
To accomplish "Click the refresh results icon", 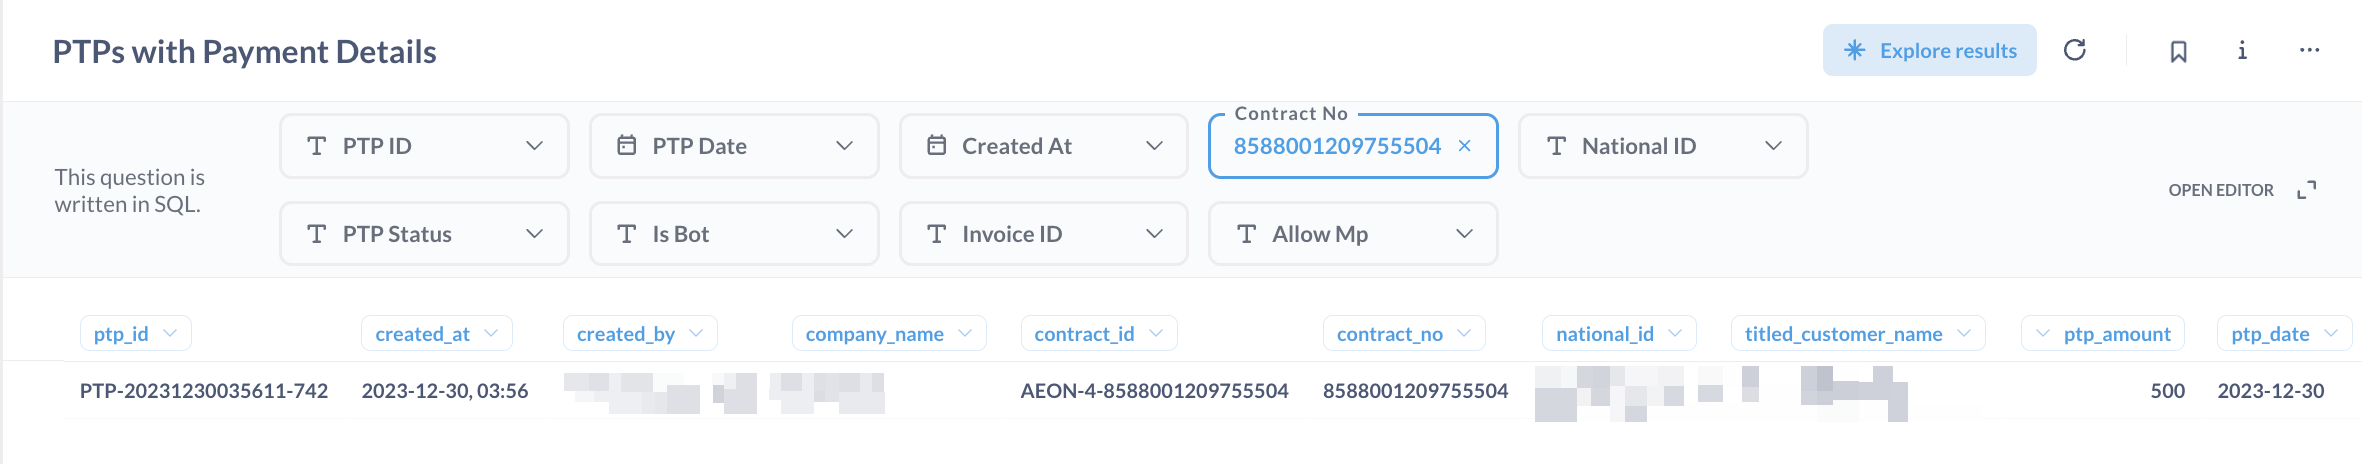I will click(x=2075, y=50).
